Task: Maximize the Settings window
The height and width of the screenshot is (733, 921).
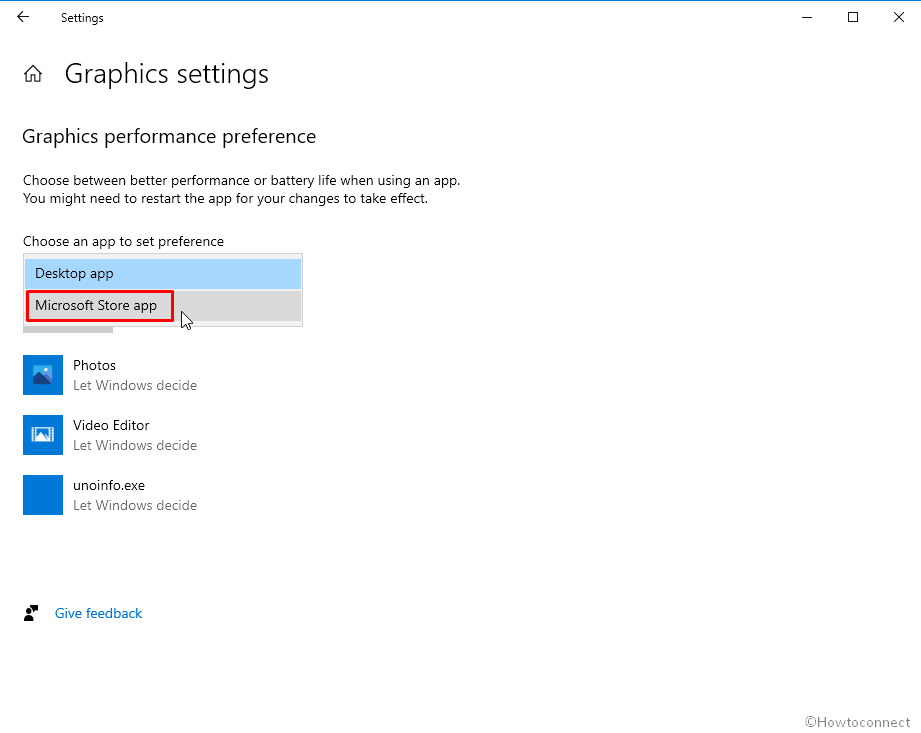Action: pos(853,17)
